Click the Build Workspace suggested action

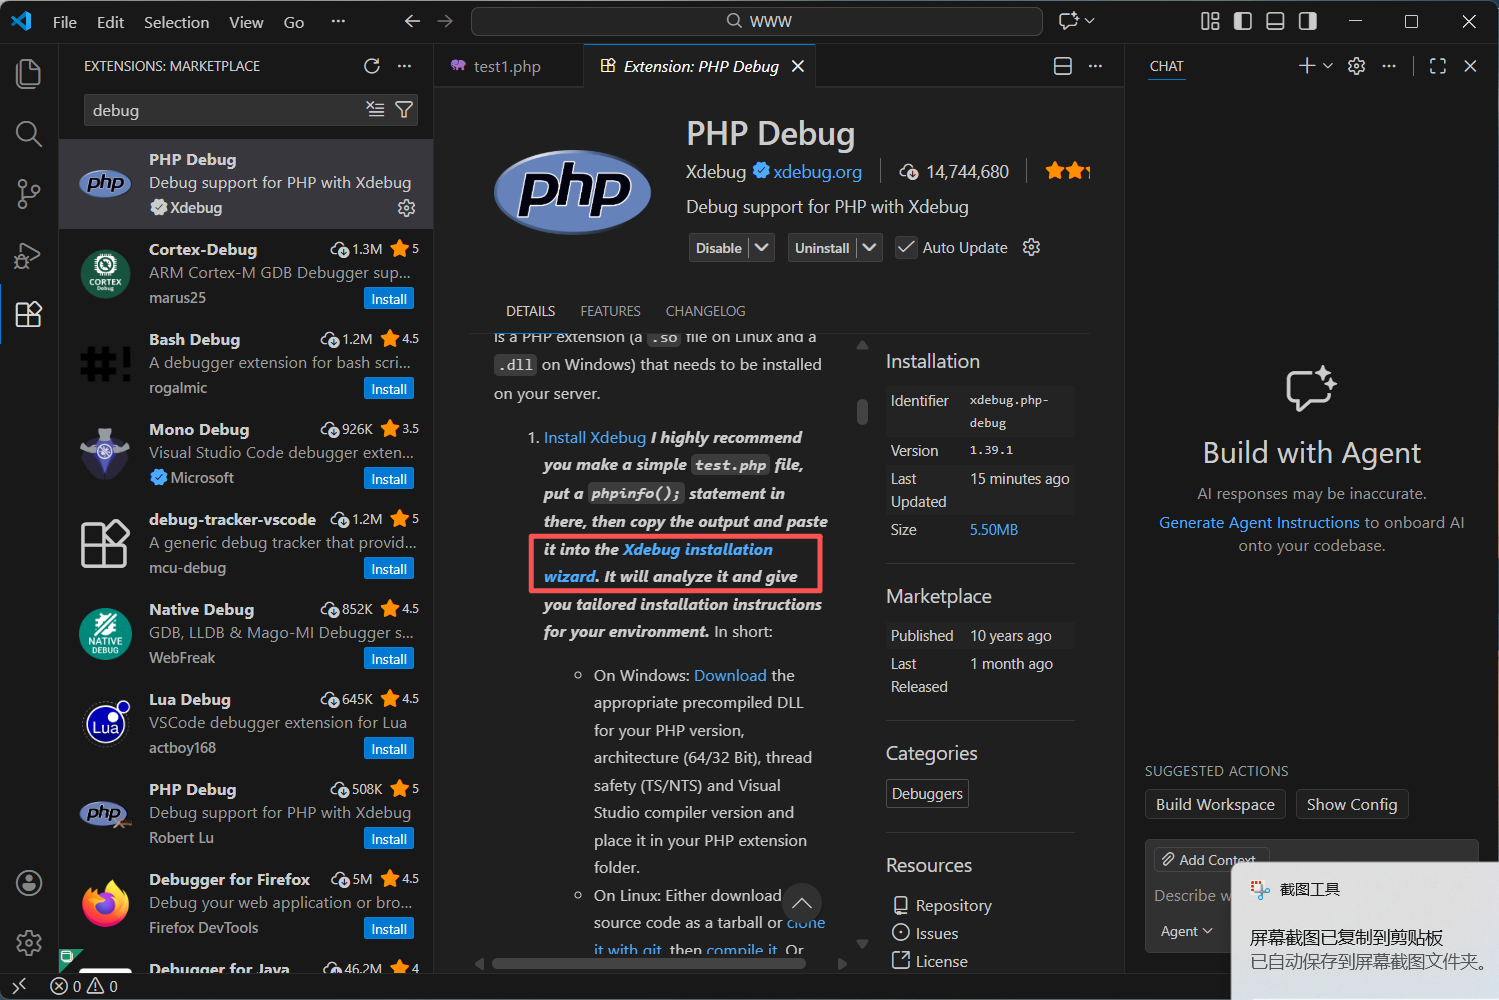pyautogui.click(x=1215, y=804)
